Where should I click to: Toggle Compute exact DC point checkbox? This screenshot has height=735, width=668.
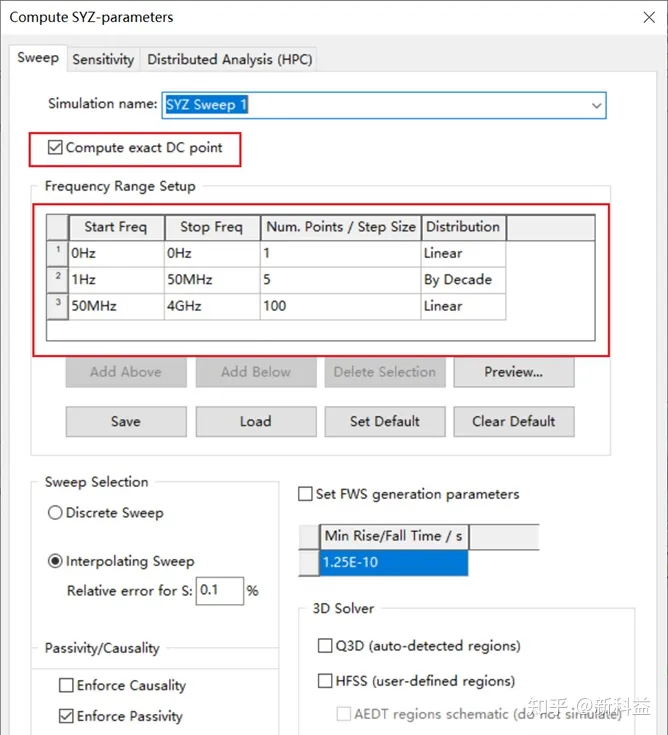pos(55,148)
